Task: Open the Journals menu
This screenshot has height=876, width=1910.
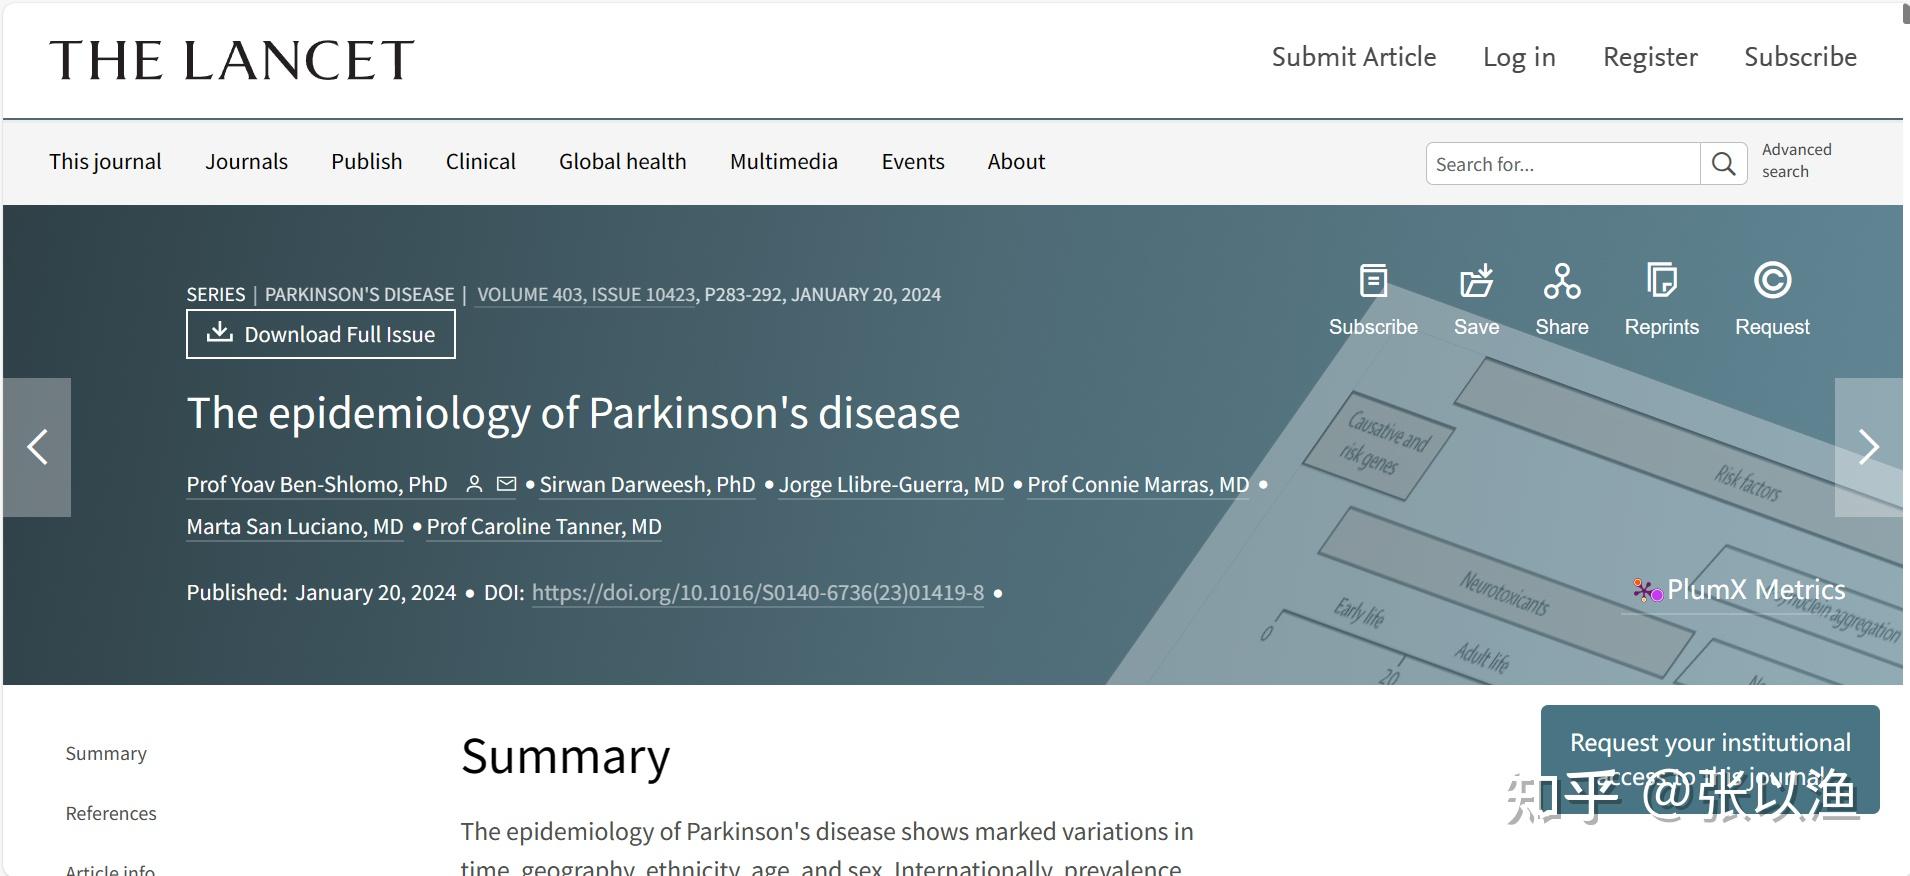Action: (x=246, y=161)
